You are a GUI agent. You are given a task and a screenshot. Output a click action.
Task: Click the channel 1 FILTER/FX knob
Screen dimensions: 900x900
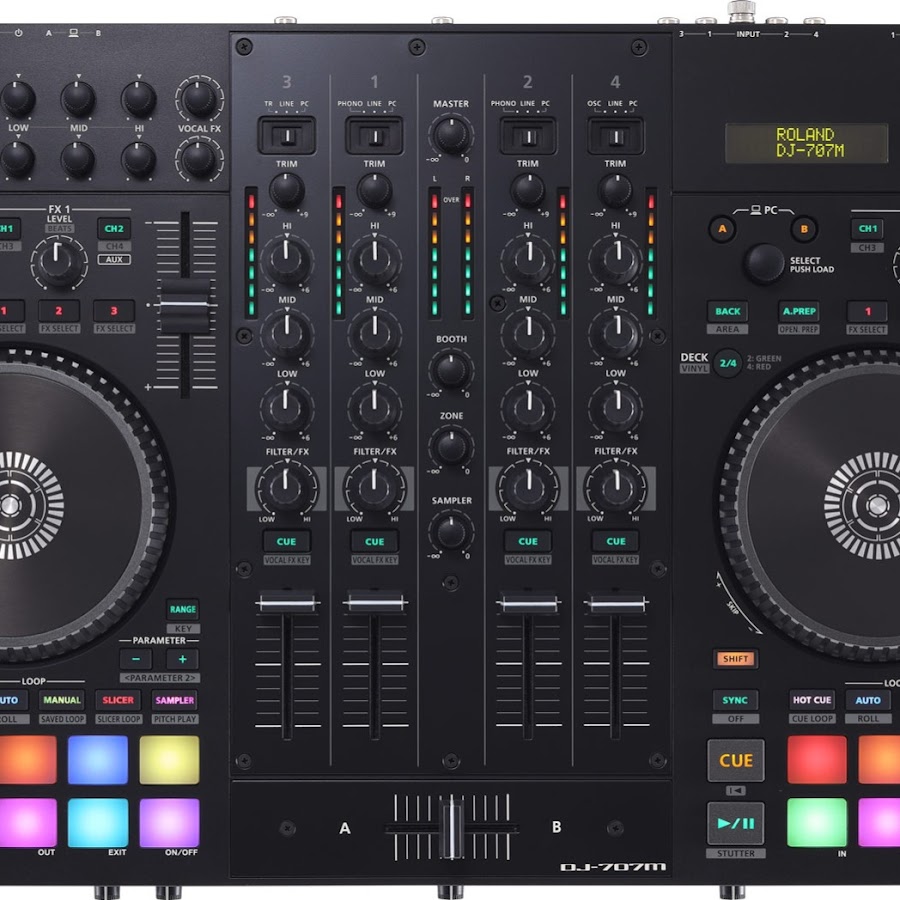375,487
